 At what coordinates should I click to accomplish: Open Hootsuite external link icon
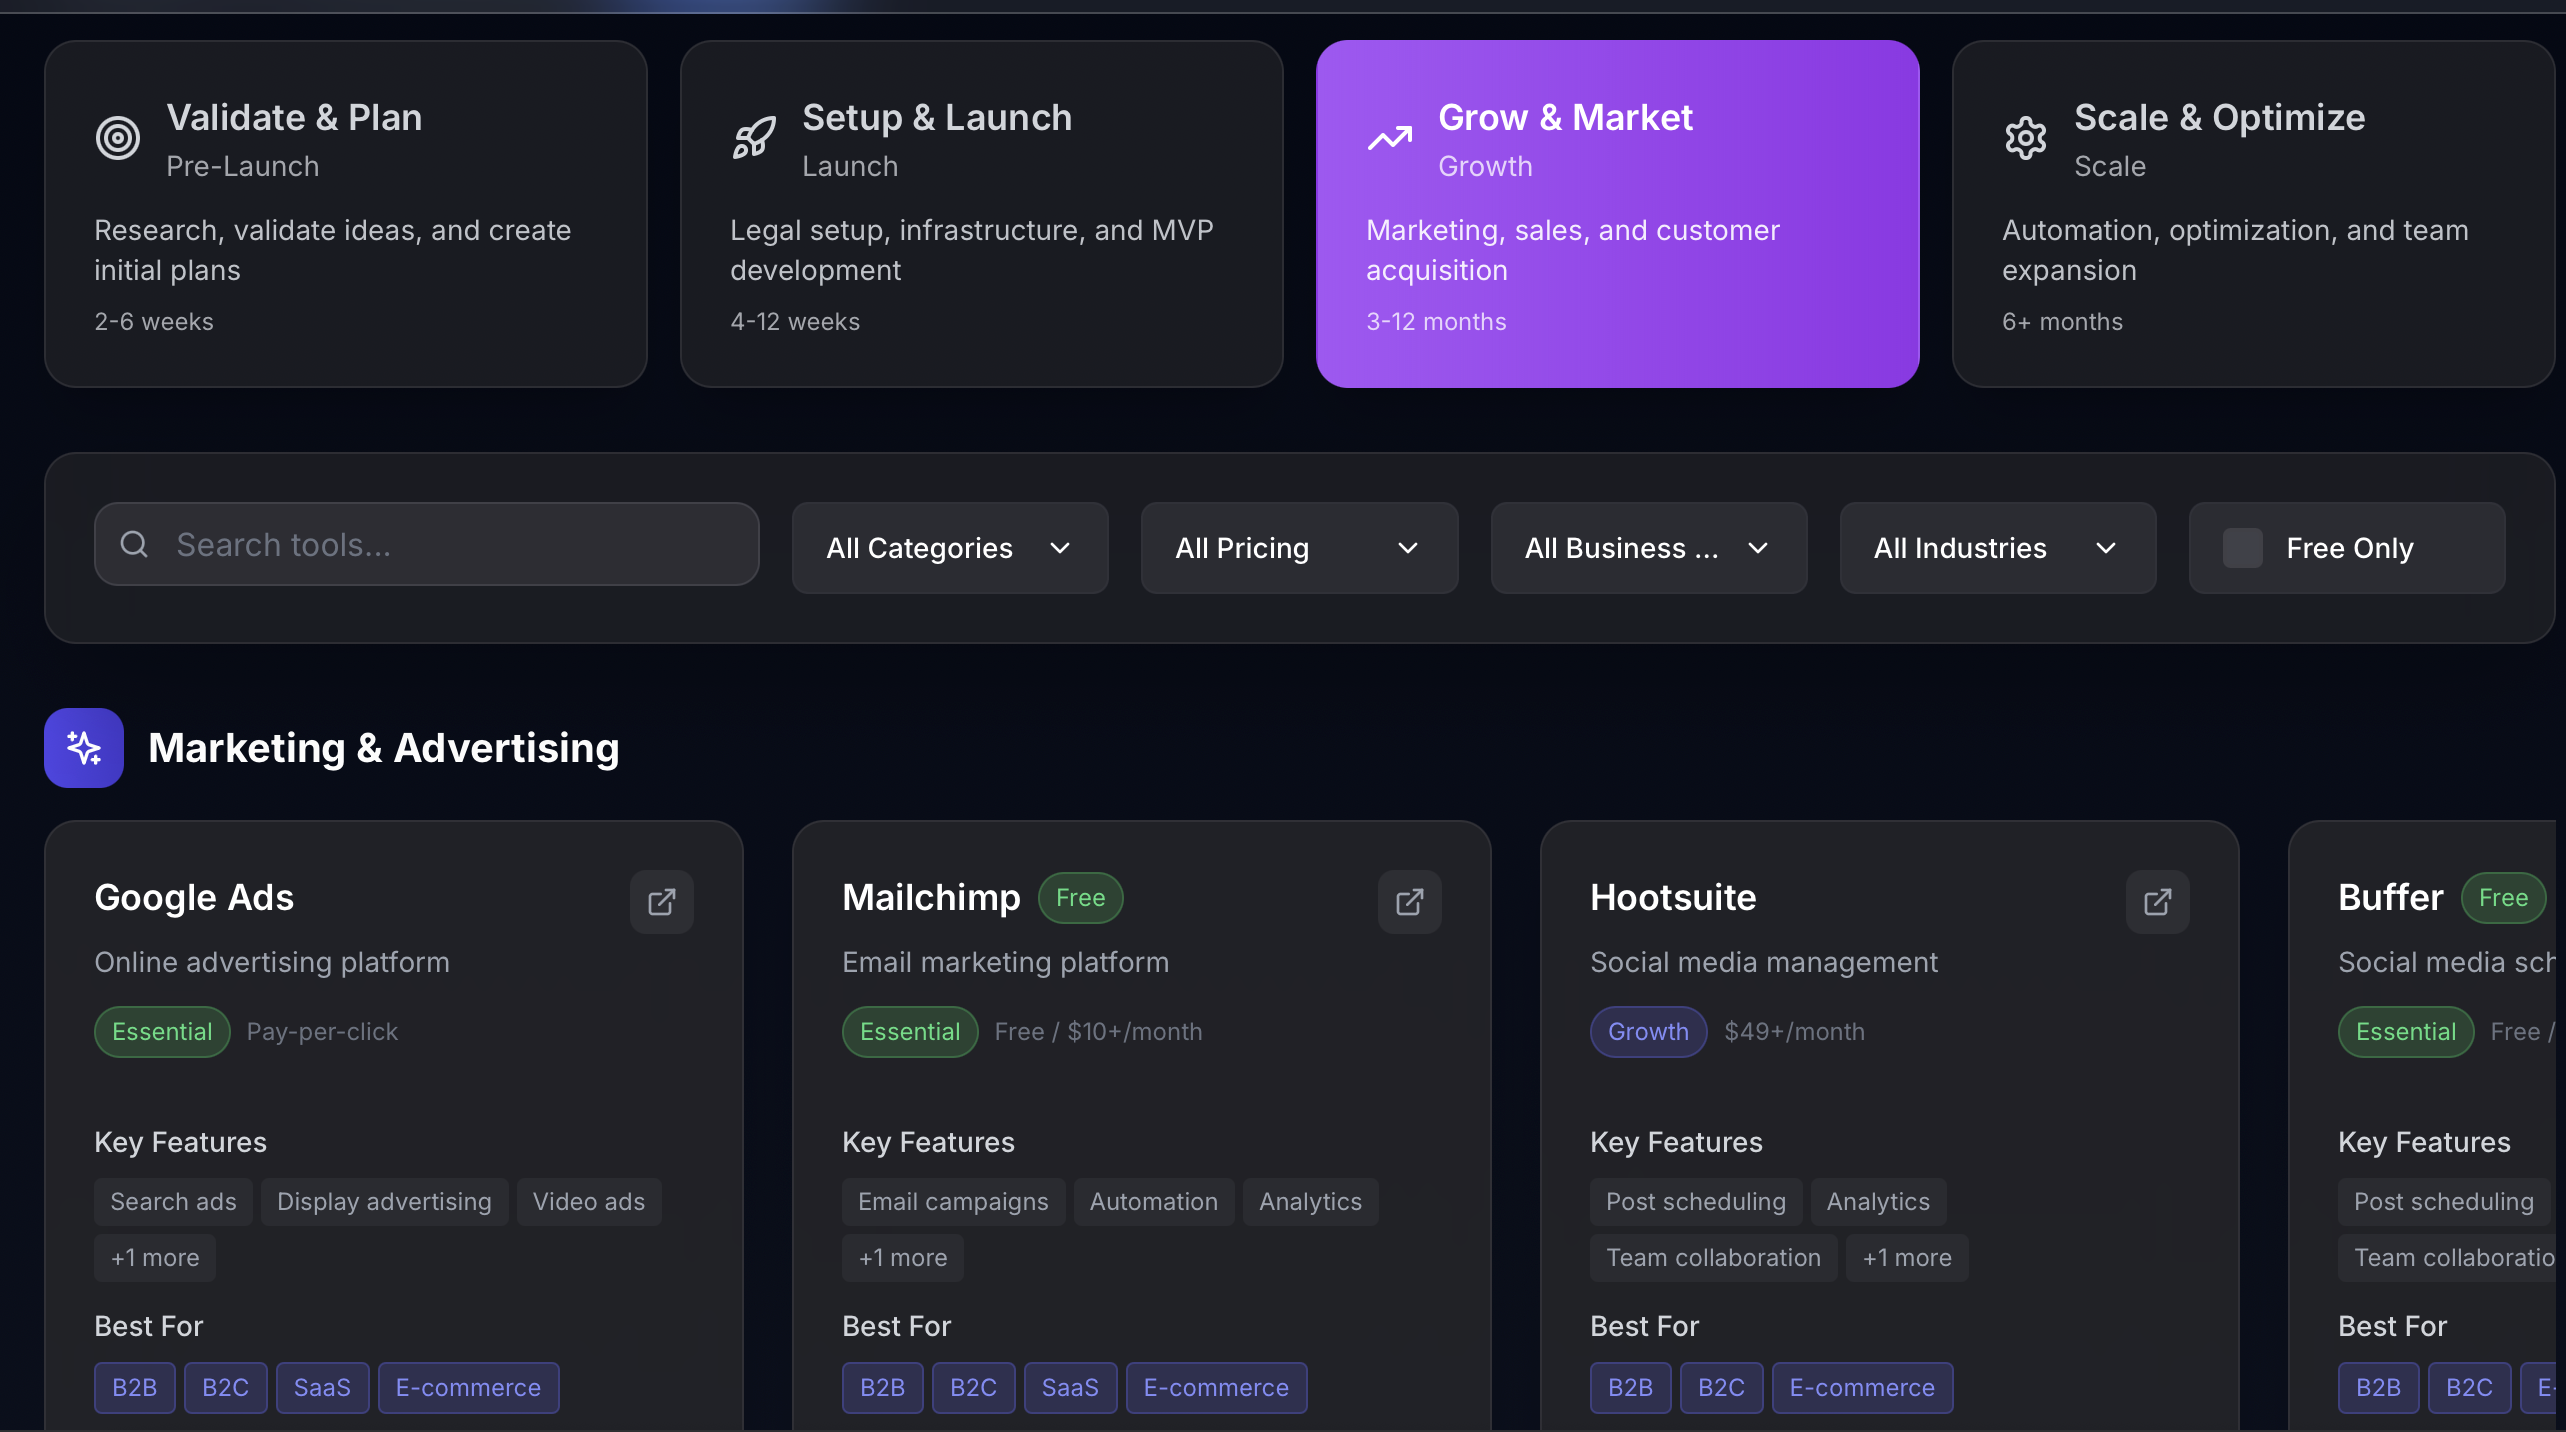click(x=2158, y=902)
